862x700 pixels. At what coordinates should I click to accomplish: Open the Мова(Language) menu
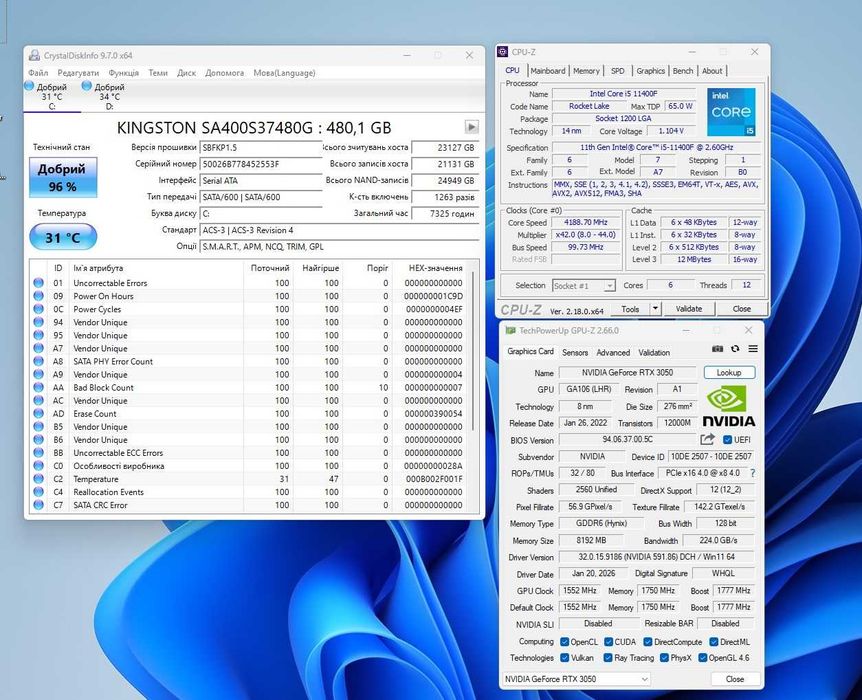pos(284,73)
